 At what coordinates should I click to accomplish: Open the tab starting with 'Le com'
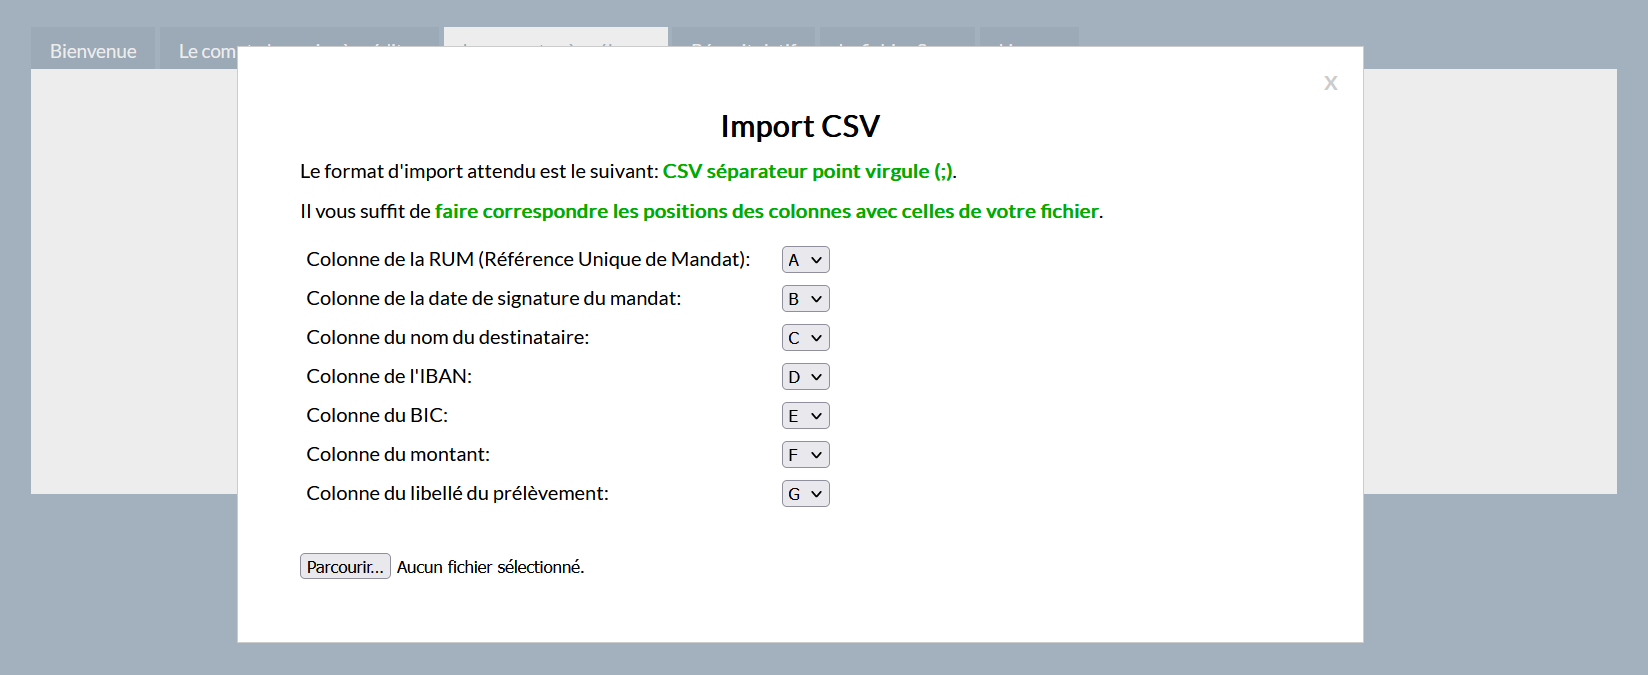point(207,52)
